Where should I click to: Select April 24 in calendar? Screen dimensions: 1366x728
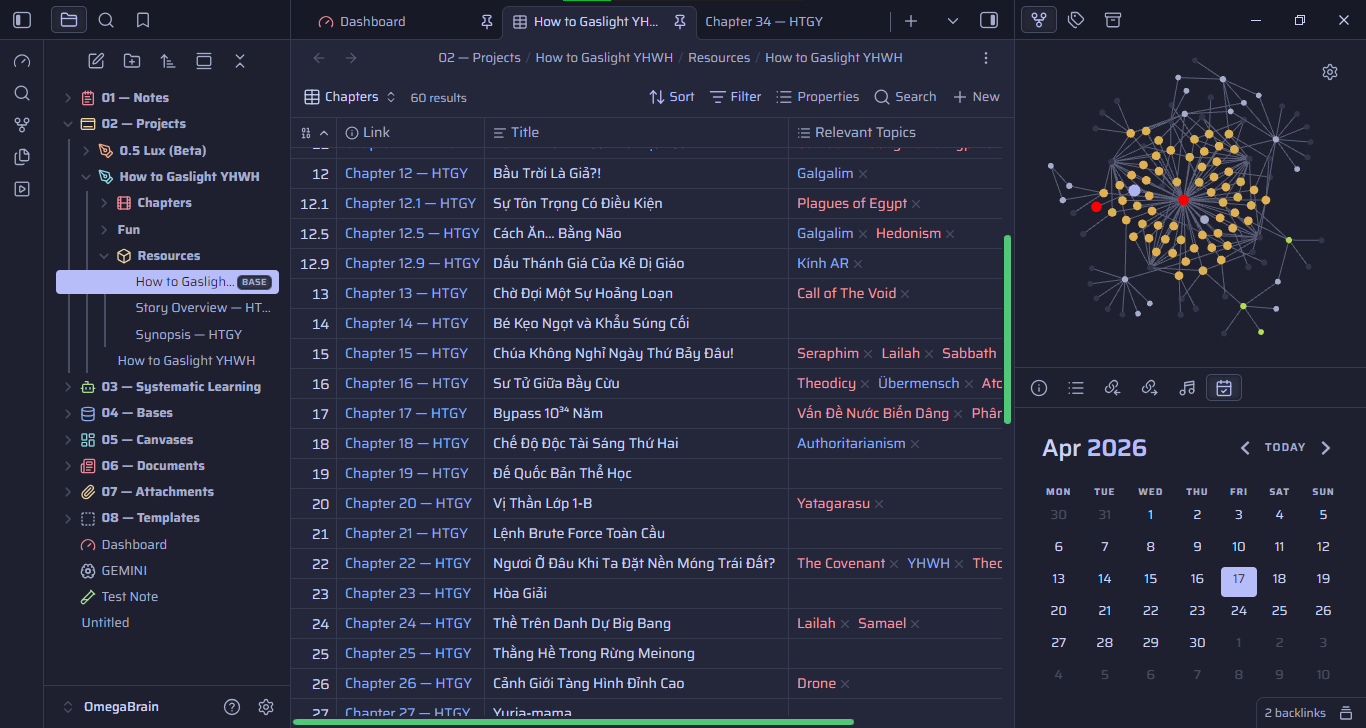[x=1238, y=610]
